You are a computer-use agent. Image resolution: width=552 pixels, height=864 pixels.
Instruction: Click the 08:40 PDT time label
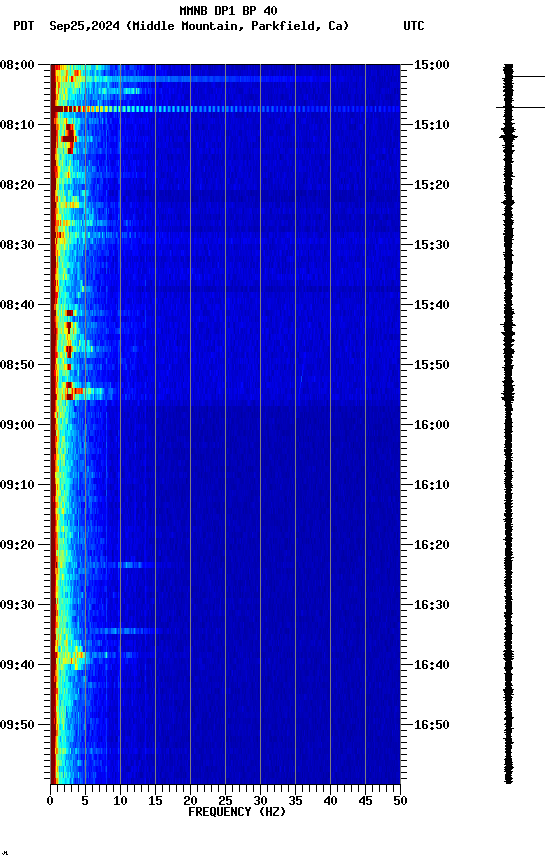17,305
